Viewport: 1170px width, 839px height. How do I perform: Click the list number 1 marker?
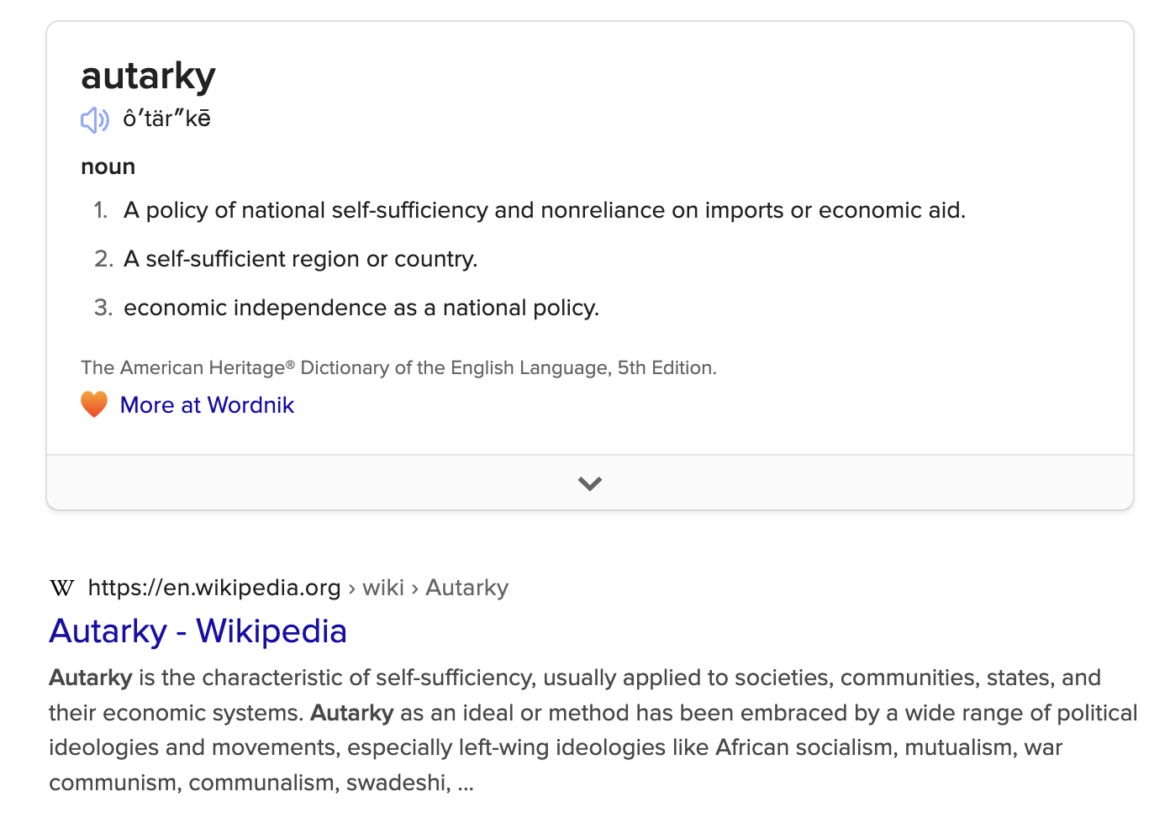100,211
